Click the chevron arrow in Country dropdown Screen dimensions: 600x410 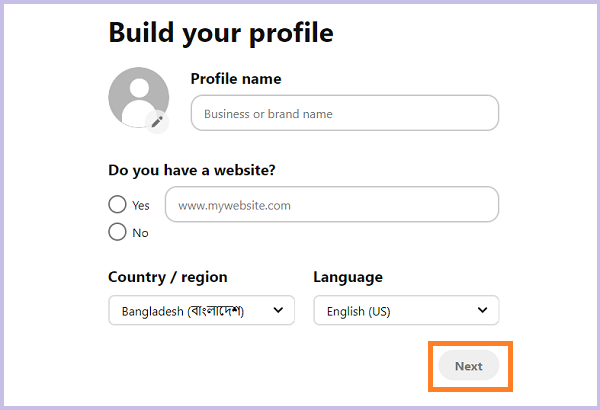pos(279,310)
